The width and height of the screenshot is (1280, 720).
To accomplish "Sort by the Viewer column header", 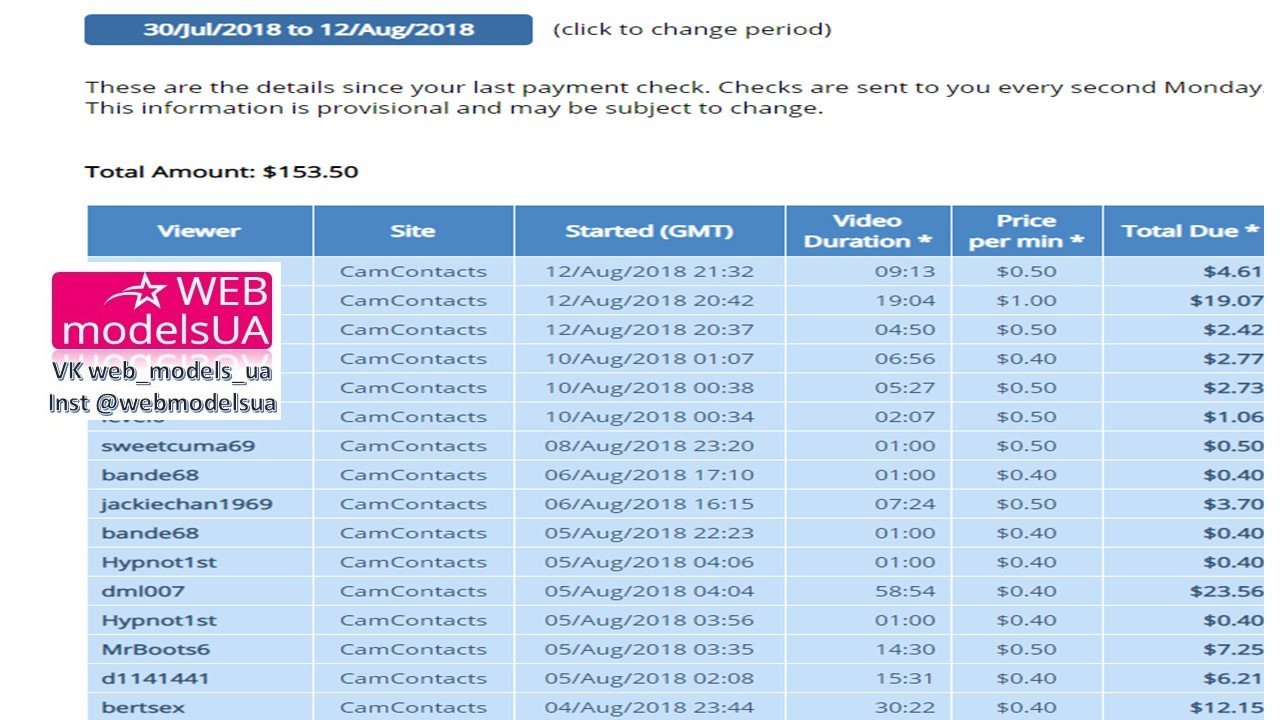I will click(x=199, y=231).
